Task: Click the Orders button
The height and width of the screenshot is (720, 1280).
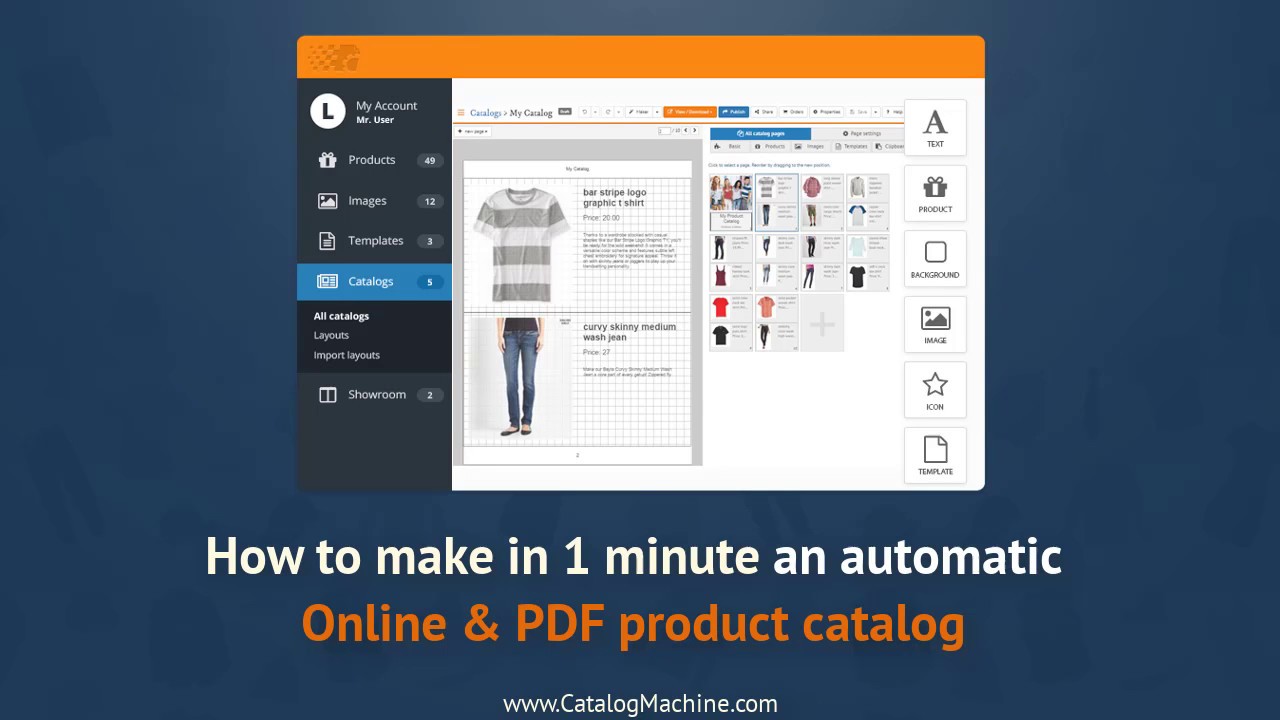Action: tap(793, 112)
